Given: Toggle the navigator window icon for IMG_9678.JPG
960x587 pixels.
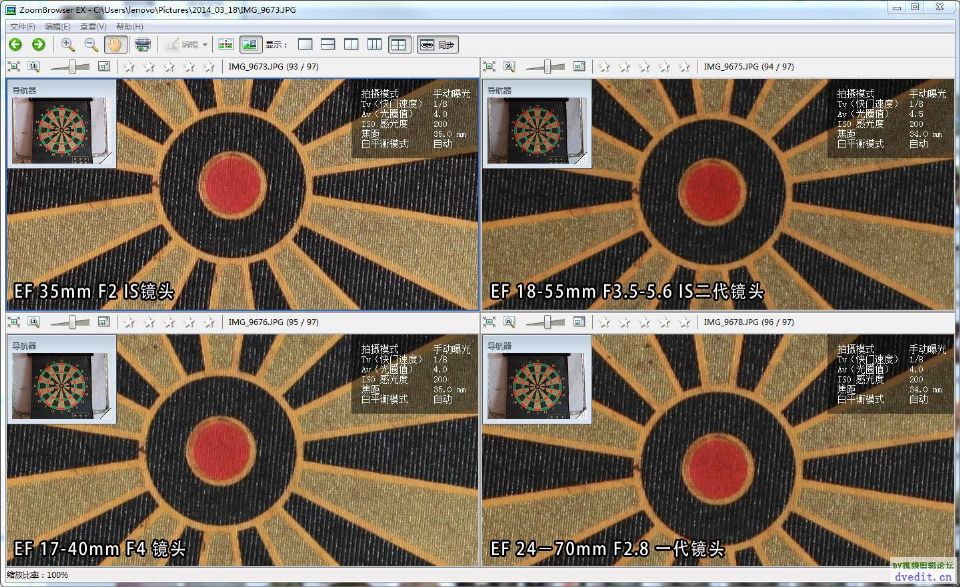Looking at the screenshot, I should coord(579,321).
